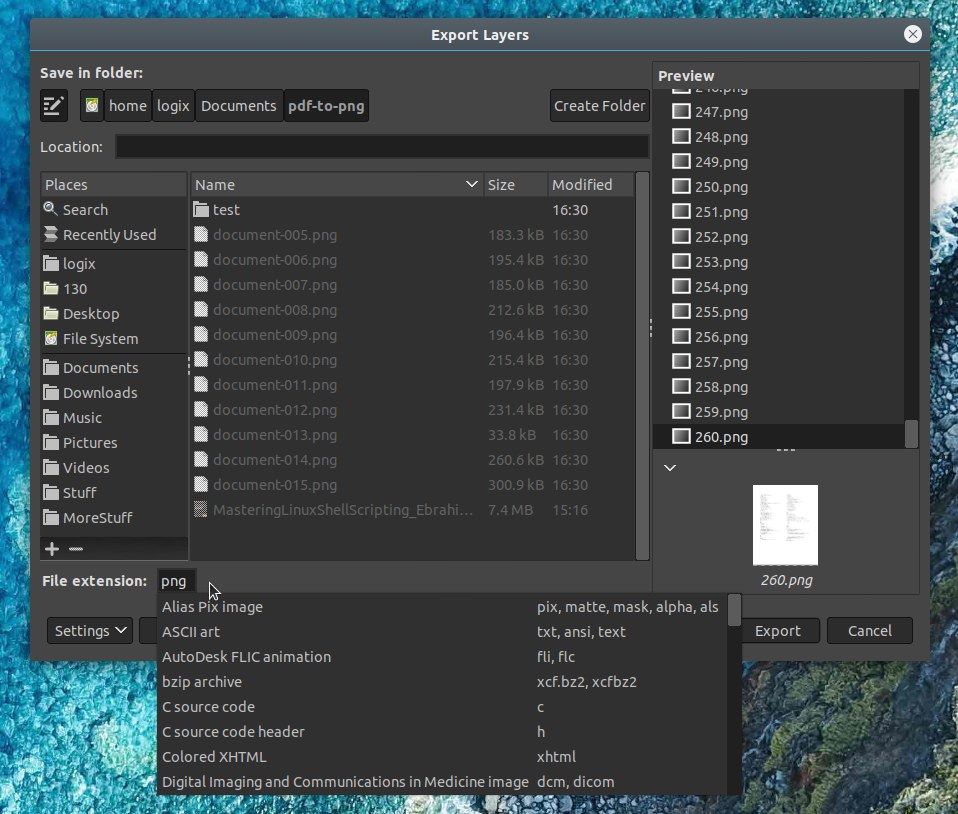Viewport: 958px width, 814px height.
Task: Toggle export of layer 255.png
Action: click(683, 312)
